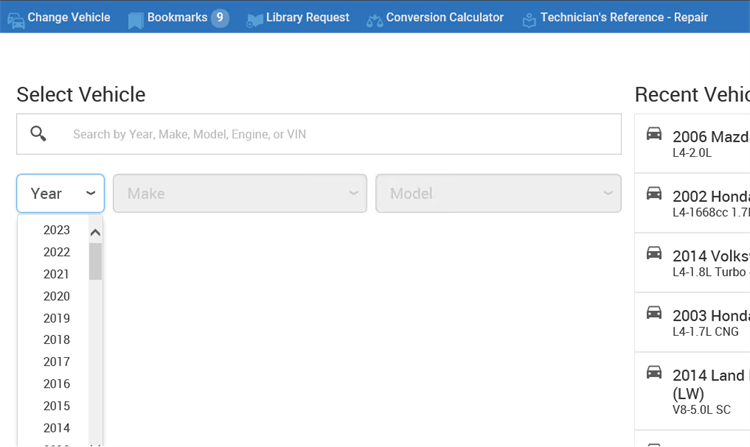Open recent vehicle 2014 Land Rover
This screenshot has height=447, width=750.
pyautogui.click(x=692, y=392)
